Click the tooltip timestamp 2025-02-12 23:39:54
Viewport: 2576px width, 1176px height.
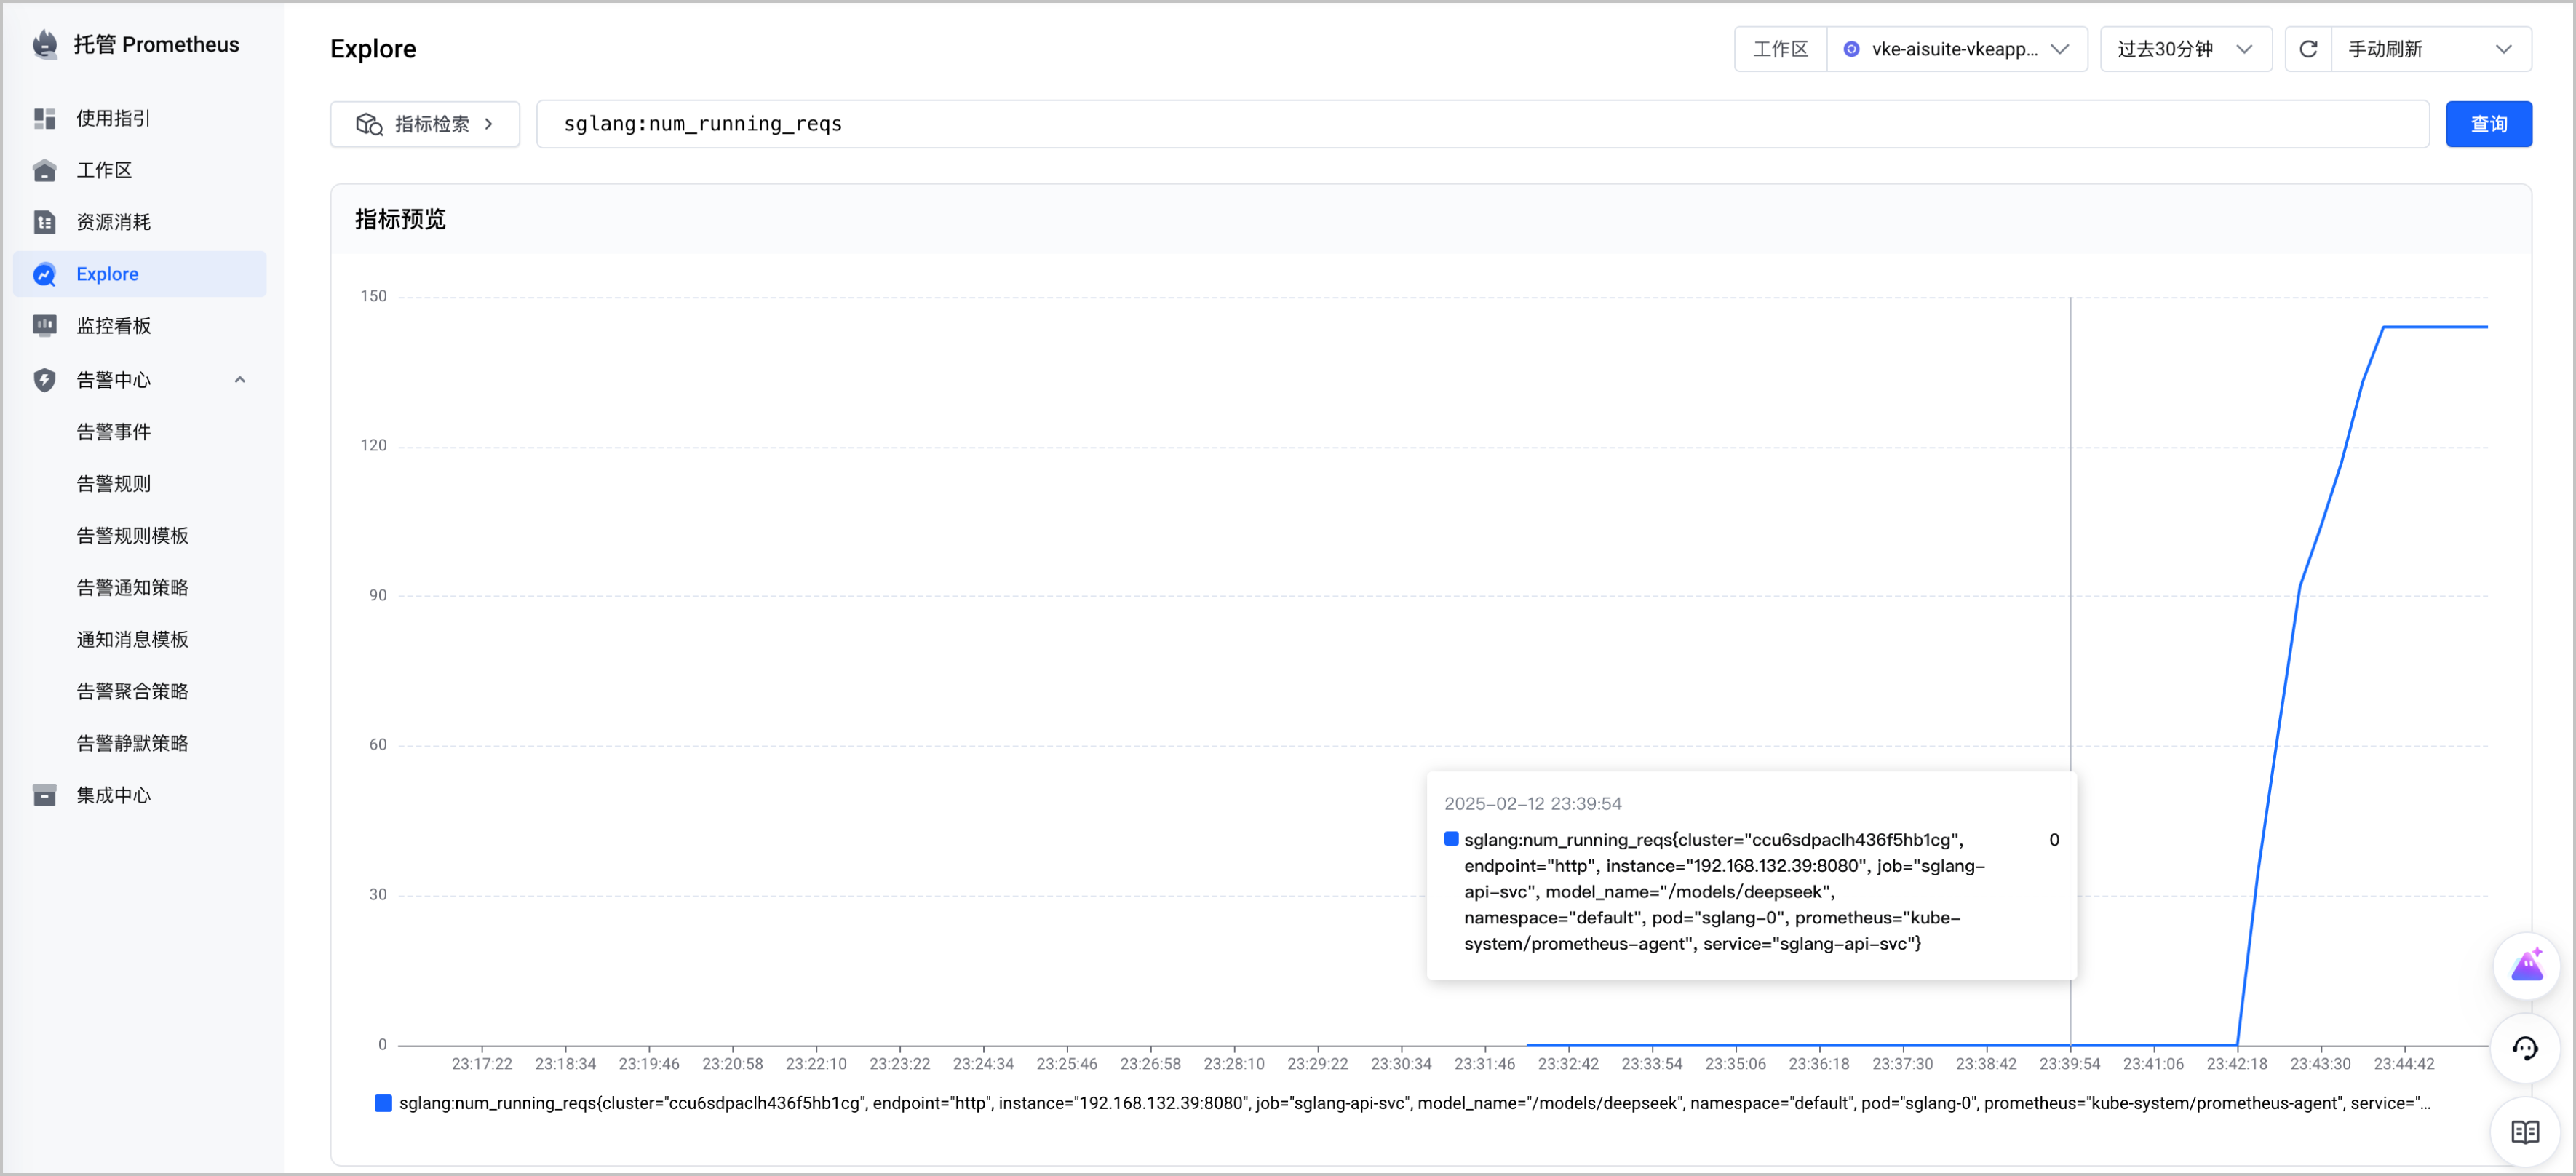[1532, 804]
